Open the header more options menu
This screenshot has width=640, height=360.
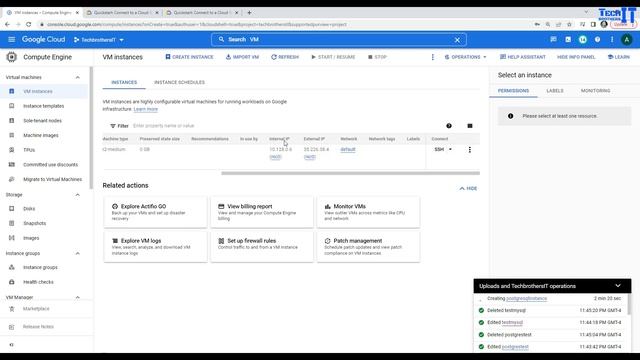click(x=612, y=40)
